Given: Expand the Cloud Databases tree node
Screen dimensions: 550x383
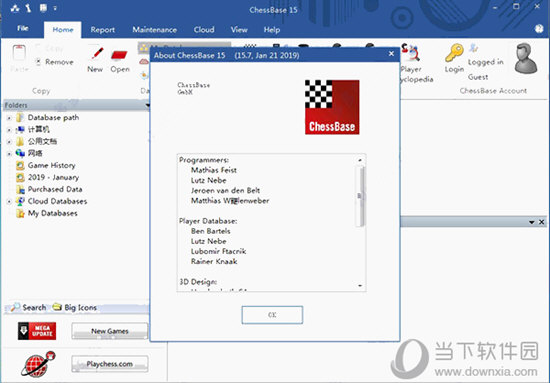Looking at the screenshot, I should point(9,202).
